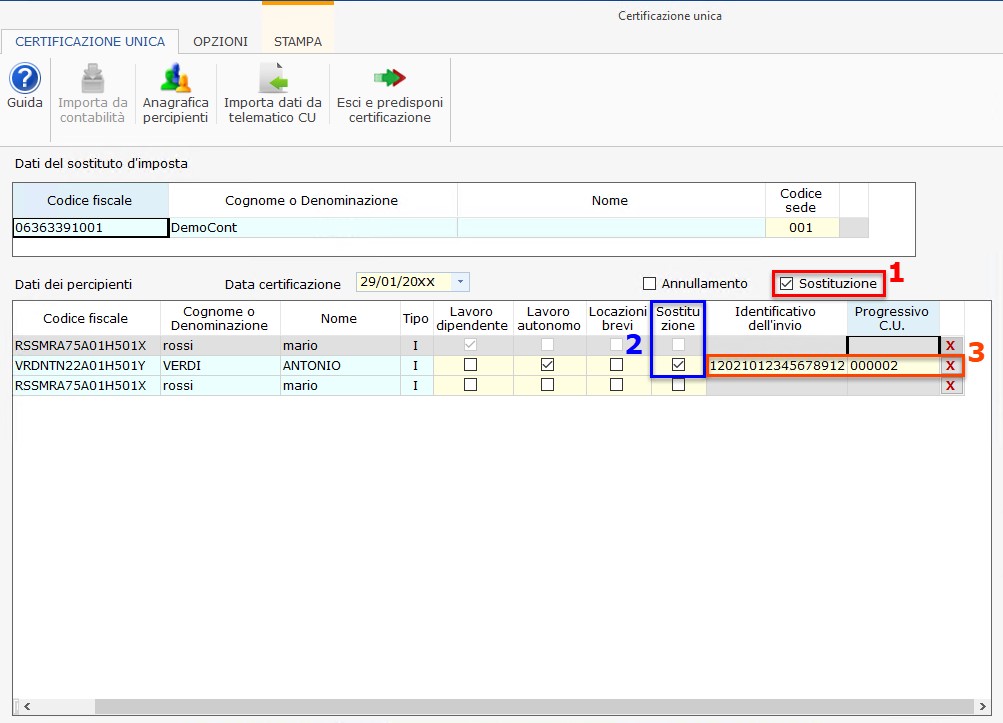Open the OPZIONI tab

pos(221,42)
